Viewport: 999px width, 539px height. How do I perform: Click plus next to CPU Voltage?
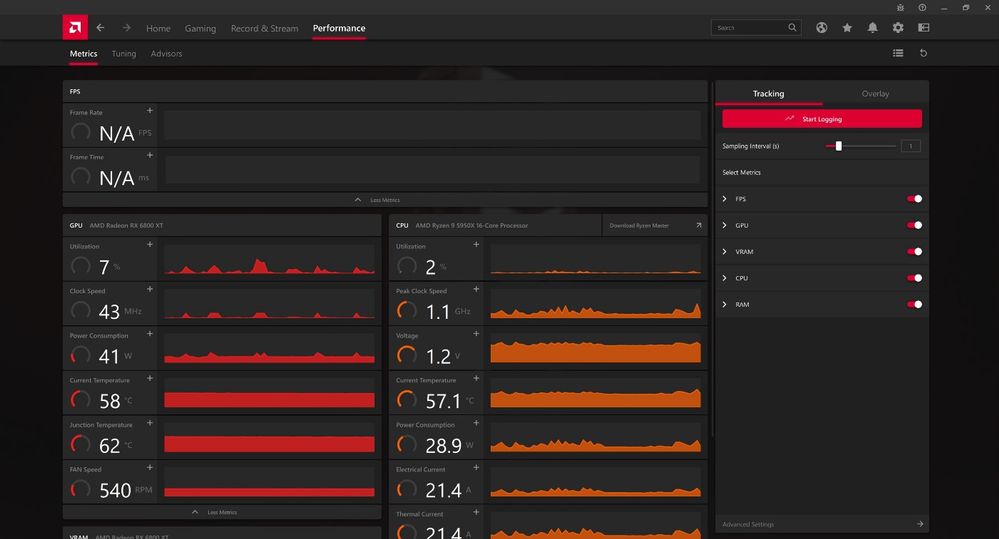476,334
